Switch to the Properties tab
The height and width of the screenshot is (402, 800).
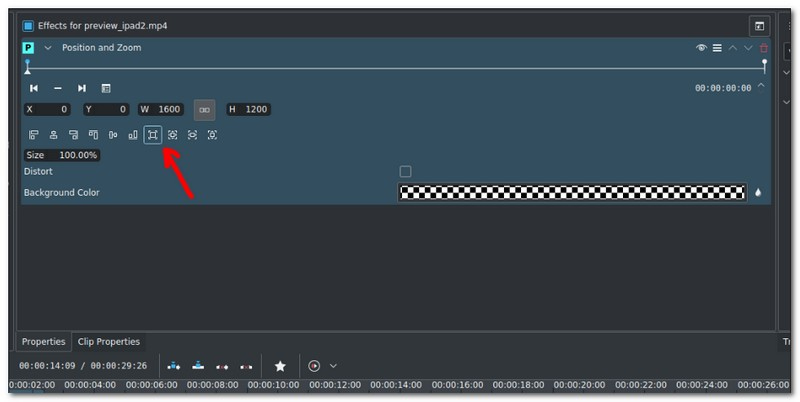(x=43, y=342)
